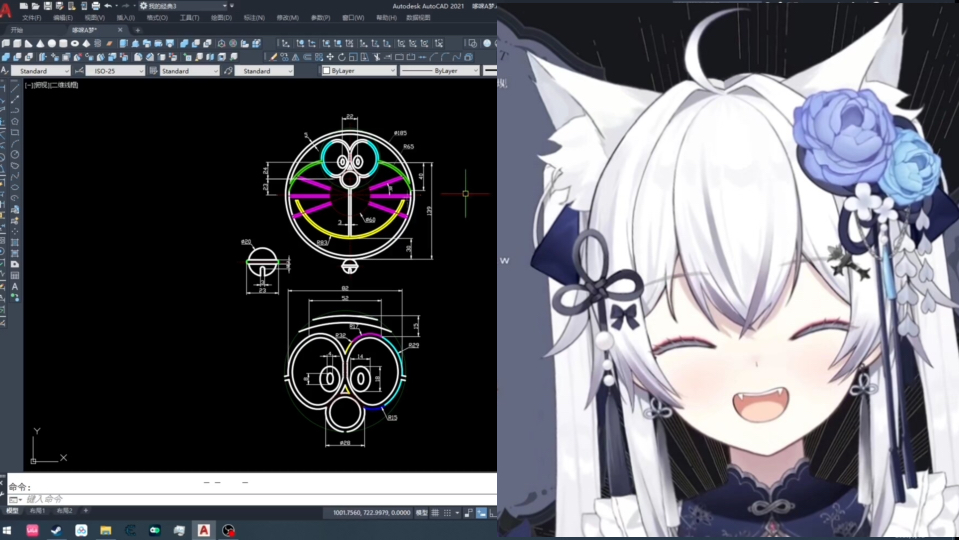Select the Ellipse tool in Draw toolbar
Viewport: 959px width, 540px height.
coord(15,187)
